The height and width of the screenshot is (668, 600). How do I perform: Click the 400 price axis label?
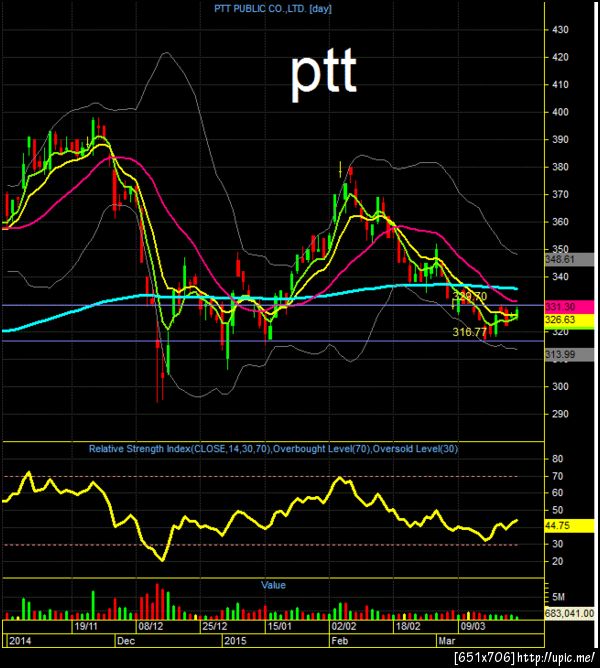tap(560, 112)
